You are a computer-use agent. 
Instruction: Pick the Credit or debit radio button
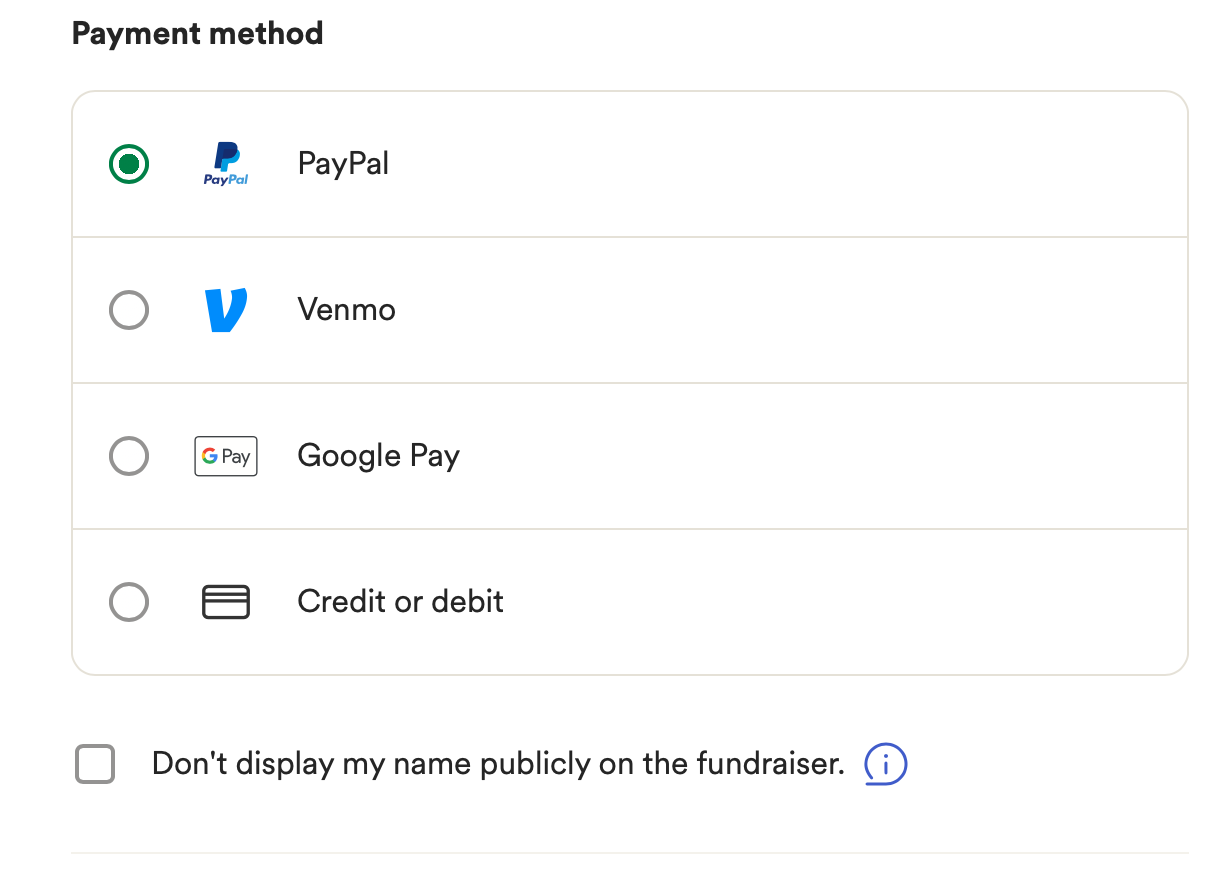[x=129, y=602]
